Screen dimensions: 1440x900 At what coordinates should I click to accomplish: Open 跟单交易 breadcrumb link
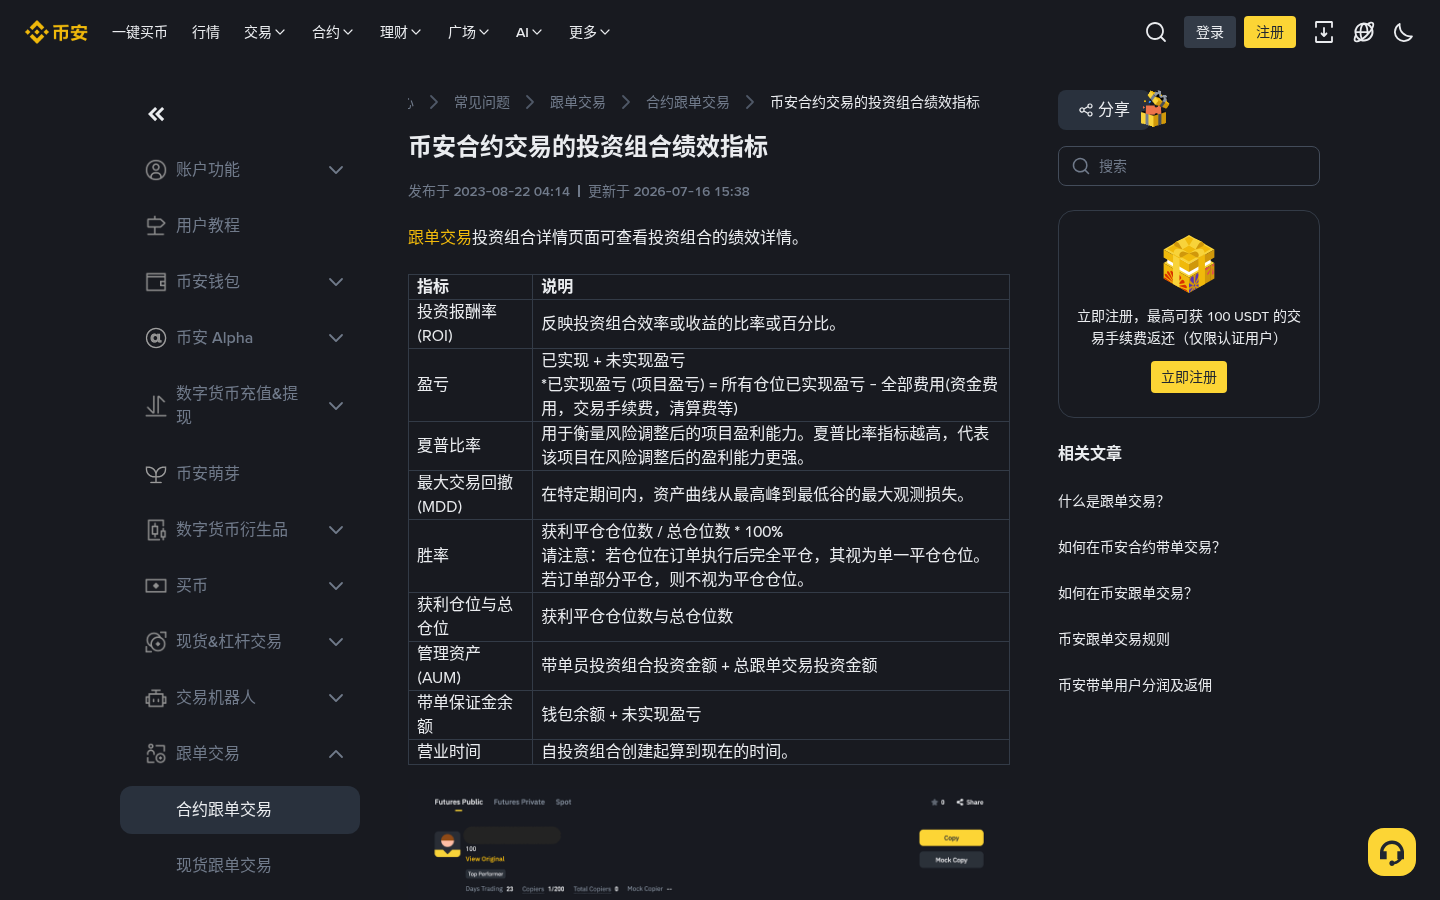click(578, 102)
